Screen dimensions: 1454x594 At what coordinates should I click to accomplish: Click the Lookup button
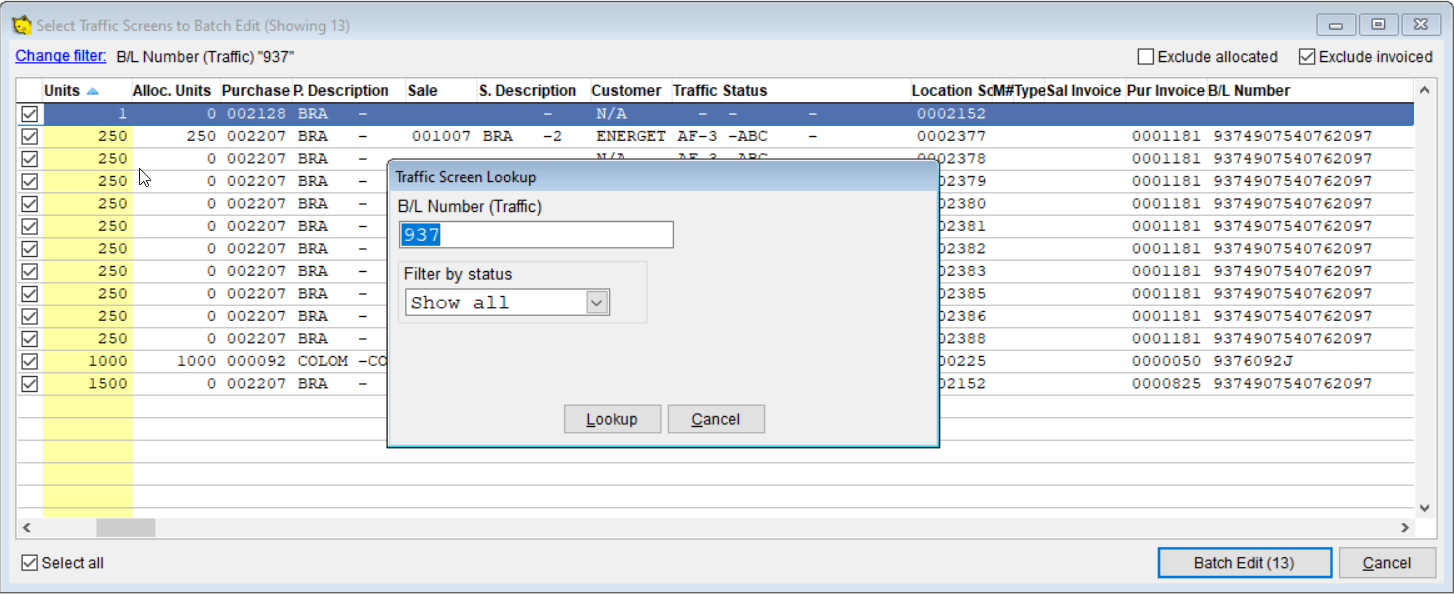click(612, 419)
